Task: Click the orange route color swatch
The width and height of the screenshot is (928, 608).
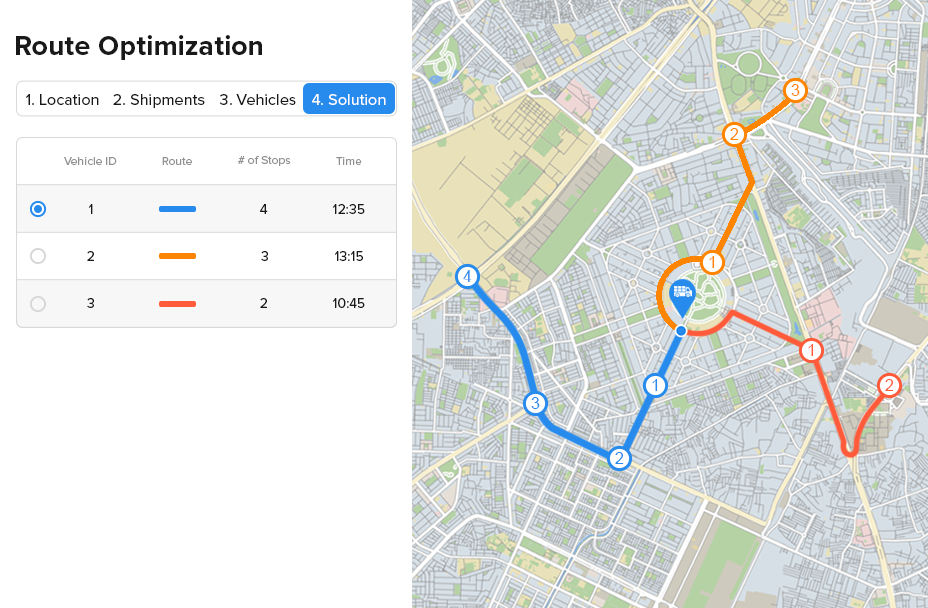Action: click(x=177, y=256)
